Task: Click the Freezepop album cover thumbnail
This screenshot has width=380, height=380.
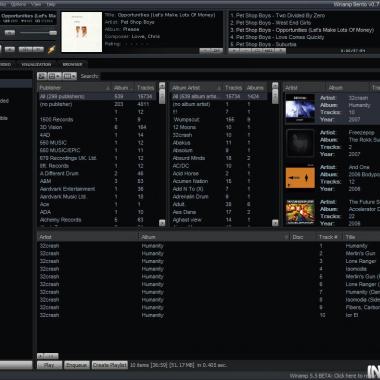Action: pyautogui.click(x=300, y=143)
